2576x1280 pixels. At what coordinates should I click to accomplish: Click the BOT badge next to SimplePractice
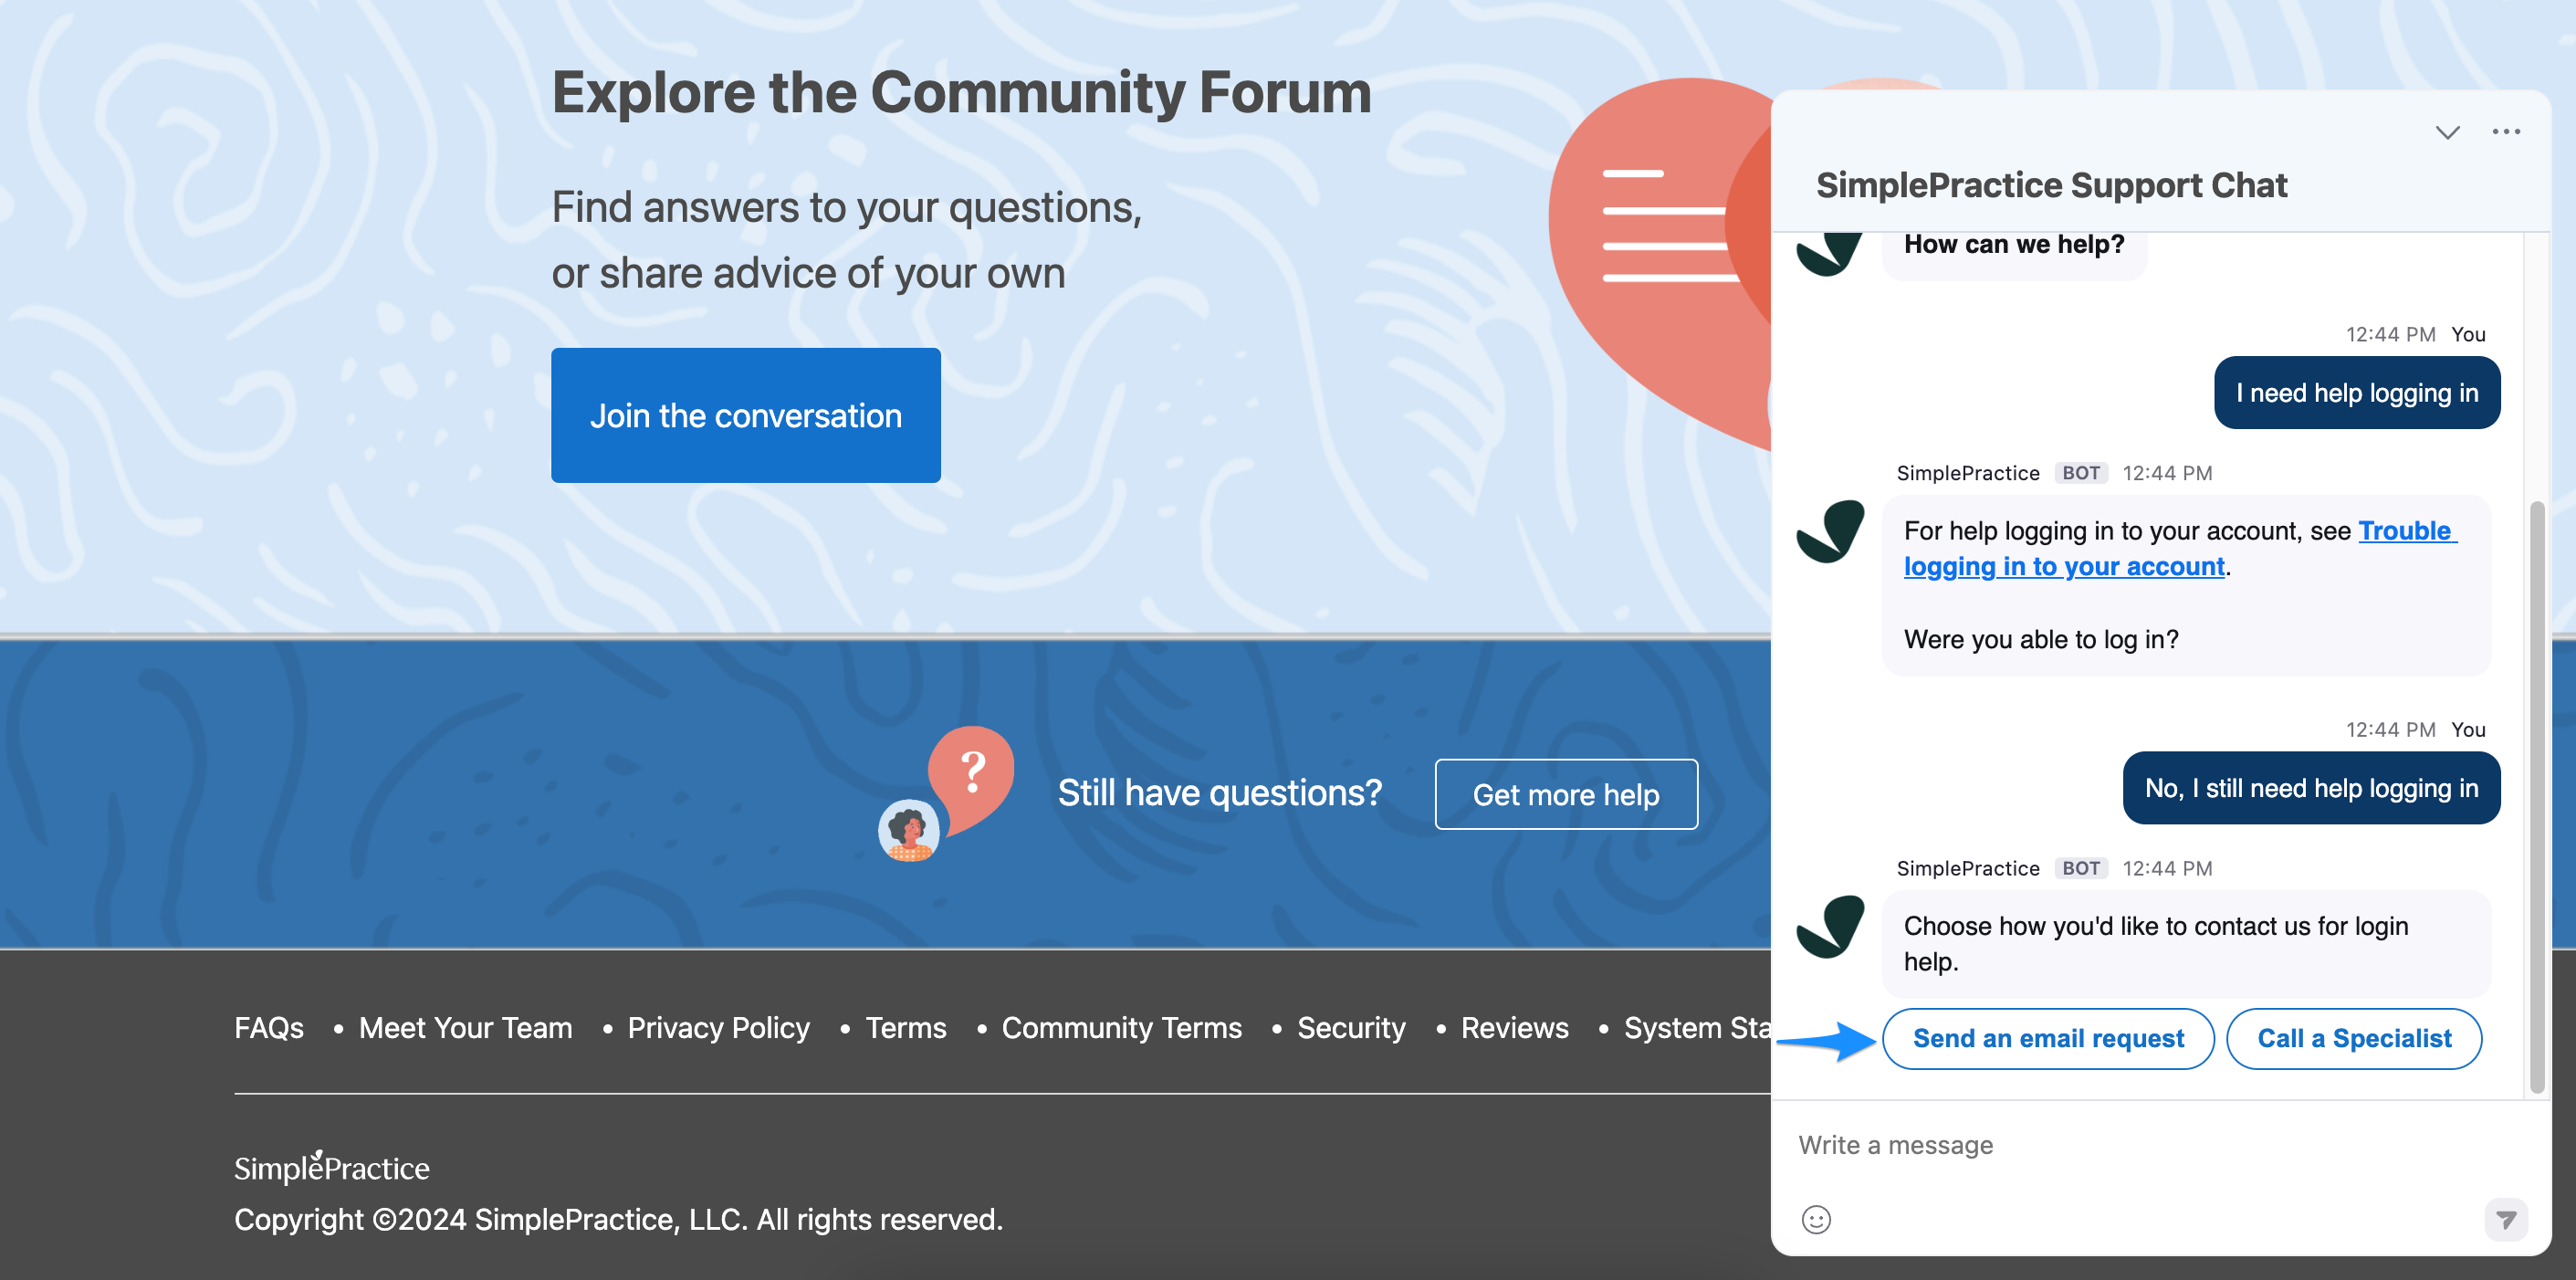2081,472
